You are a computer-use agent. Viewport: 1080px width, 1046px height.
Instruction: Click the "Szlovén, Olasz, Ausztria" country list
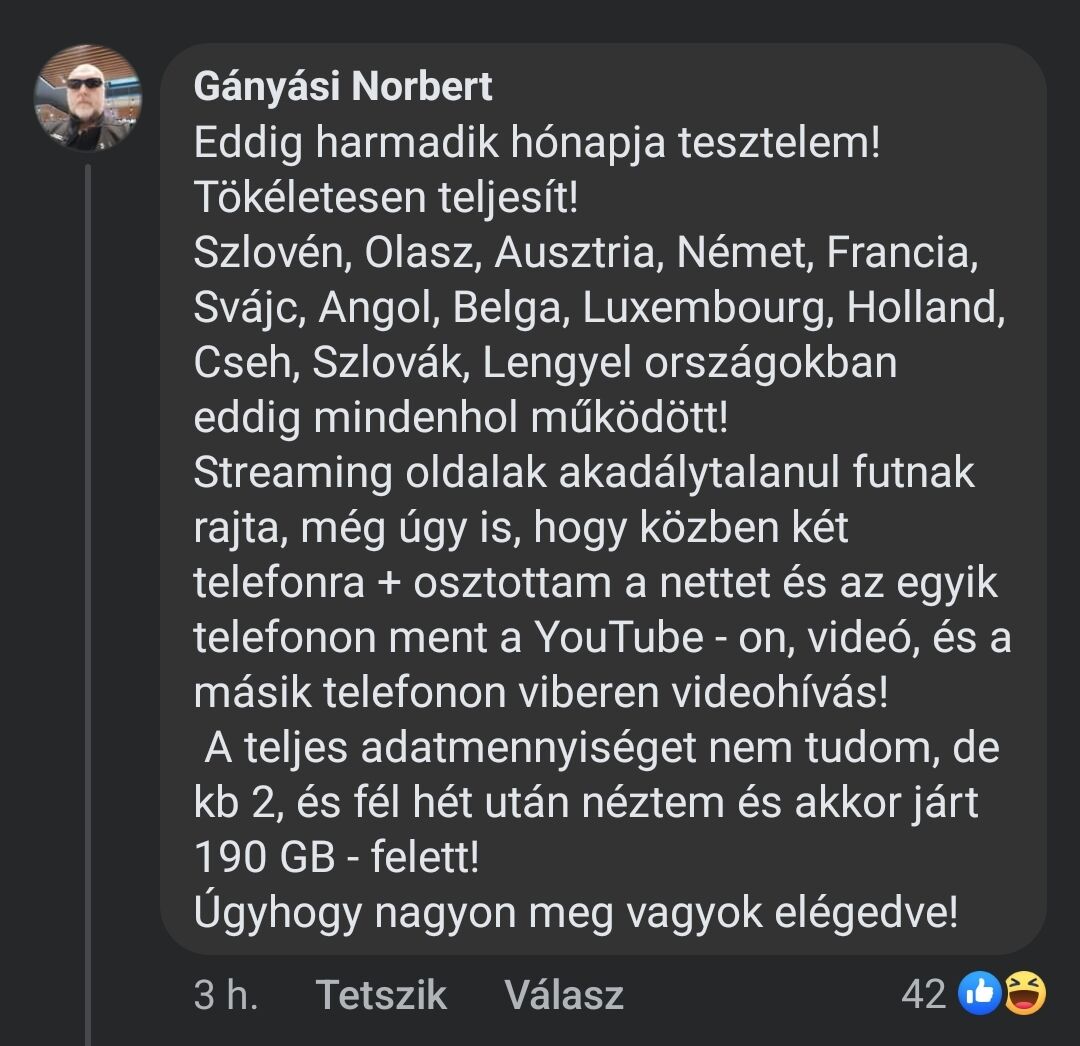point(426,253)
